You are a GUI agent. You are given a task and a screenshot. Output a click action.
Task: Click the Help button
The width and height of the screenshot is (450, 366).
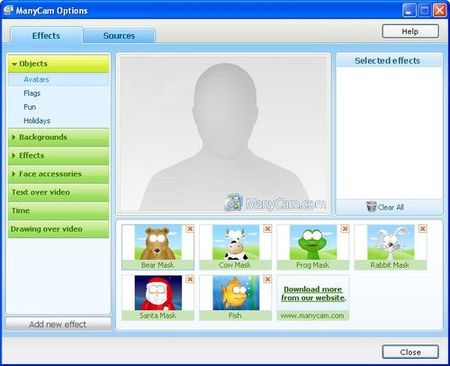pyautogui.click(x=410, y=31)
